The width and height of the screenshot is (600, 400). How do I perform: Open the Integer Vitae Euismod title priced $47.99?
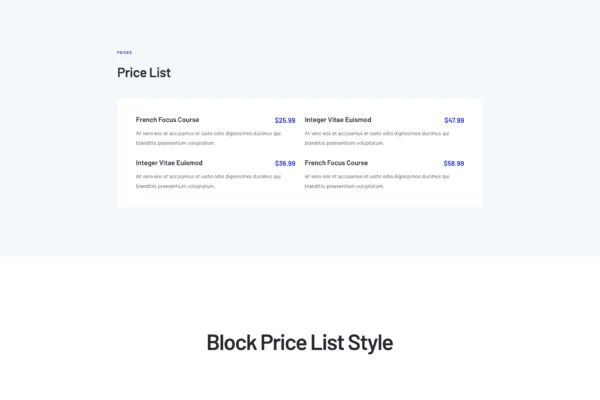(338, 120)
